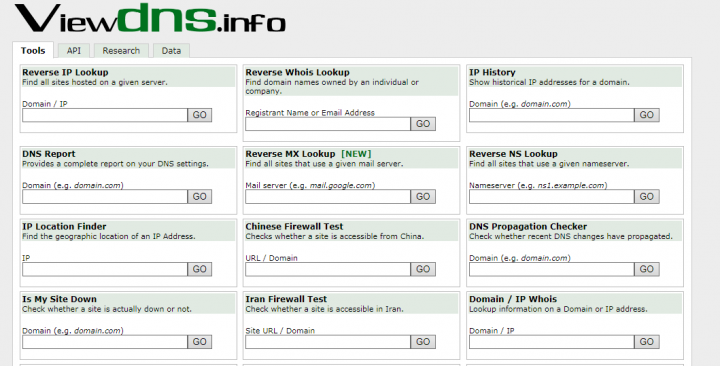Select the Reverse MX Lookup heading
The image size is (720, 366).
pyautogui.click(x=290, y=154)
